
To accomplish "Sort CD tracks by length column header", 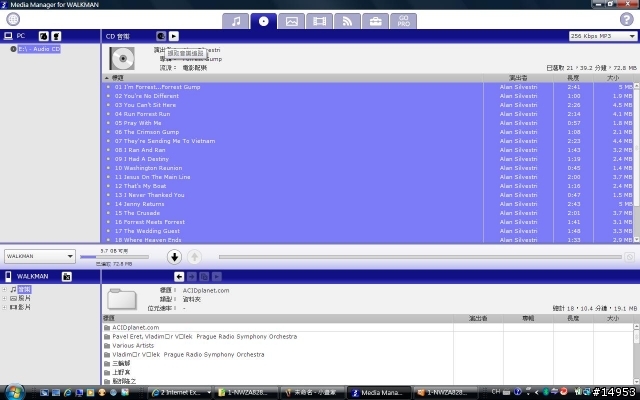I will tap(573, 78).
